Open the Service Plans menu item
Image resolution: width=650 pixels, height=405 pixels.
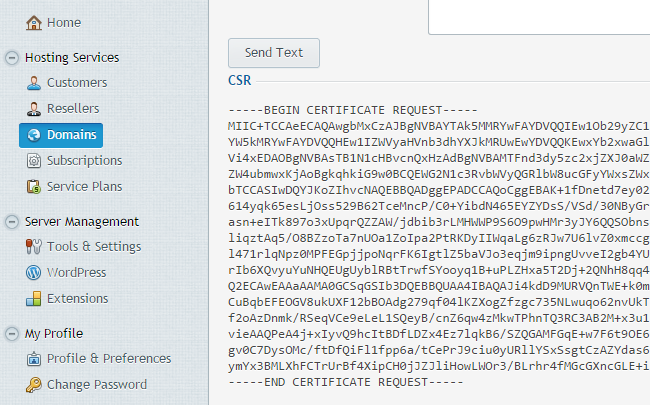click(x=84, y=187)
